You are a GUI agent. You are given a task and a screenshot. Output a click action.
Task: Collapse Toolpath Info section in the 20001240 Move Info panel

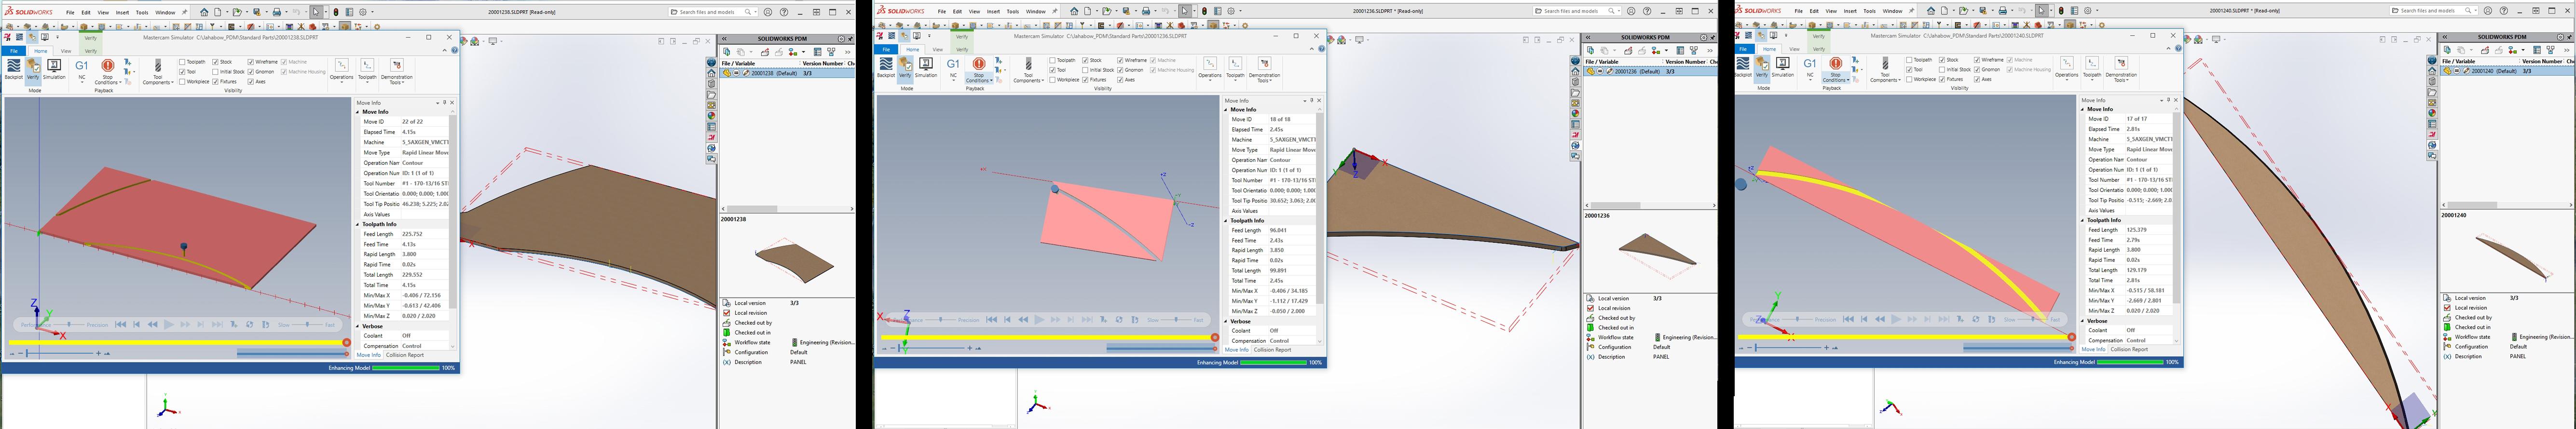(2083, 220)
